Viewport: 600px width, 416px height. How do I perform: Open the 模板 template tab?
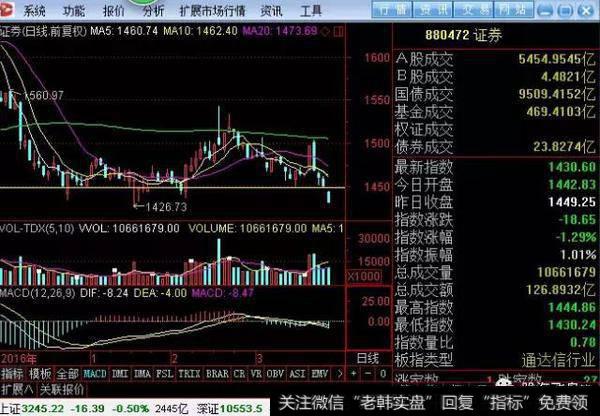coord(39,374)
